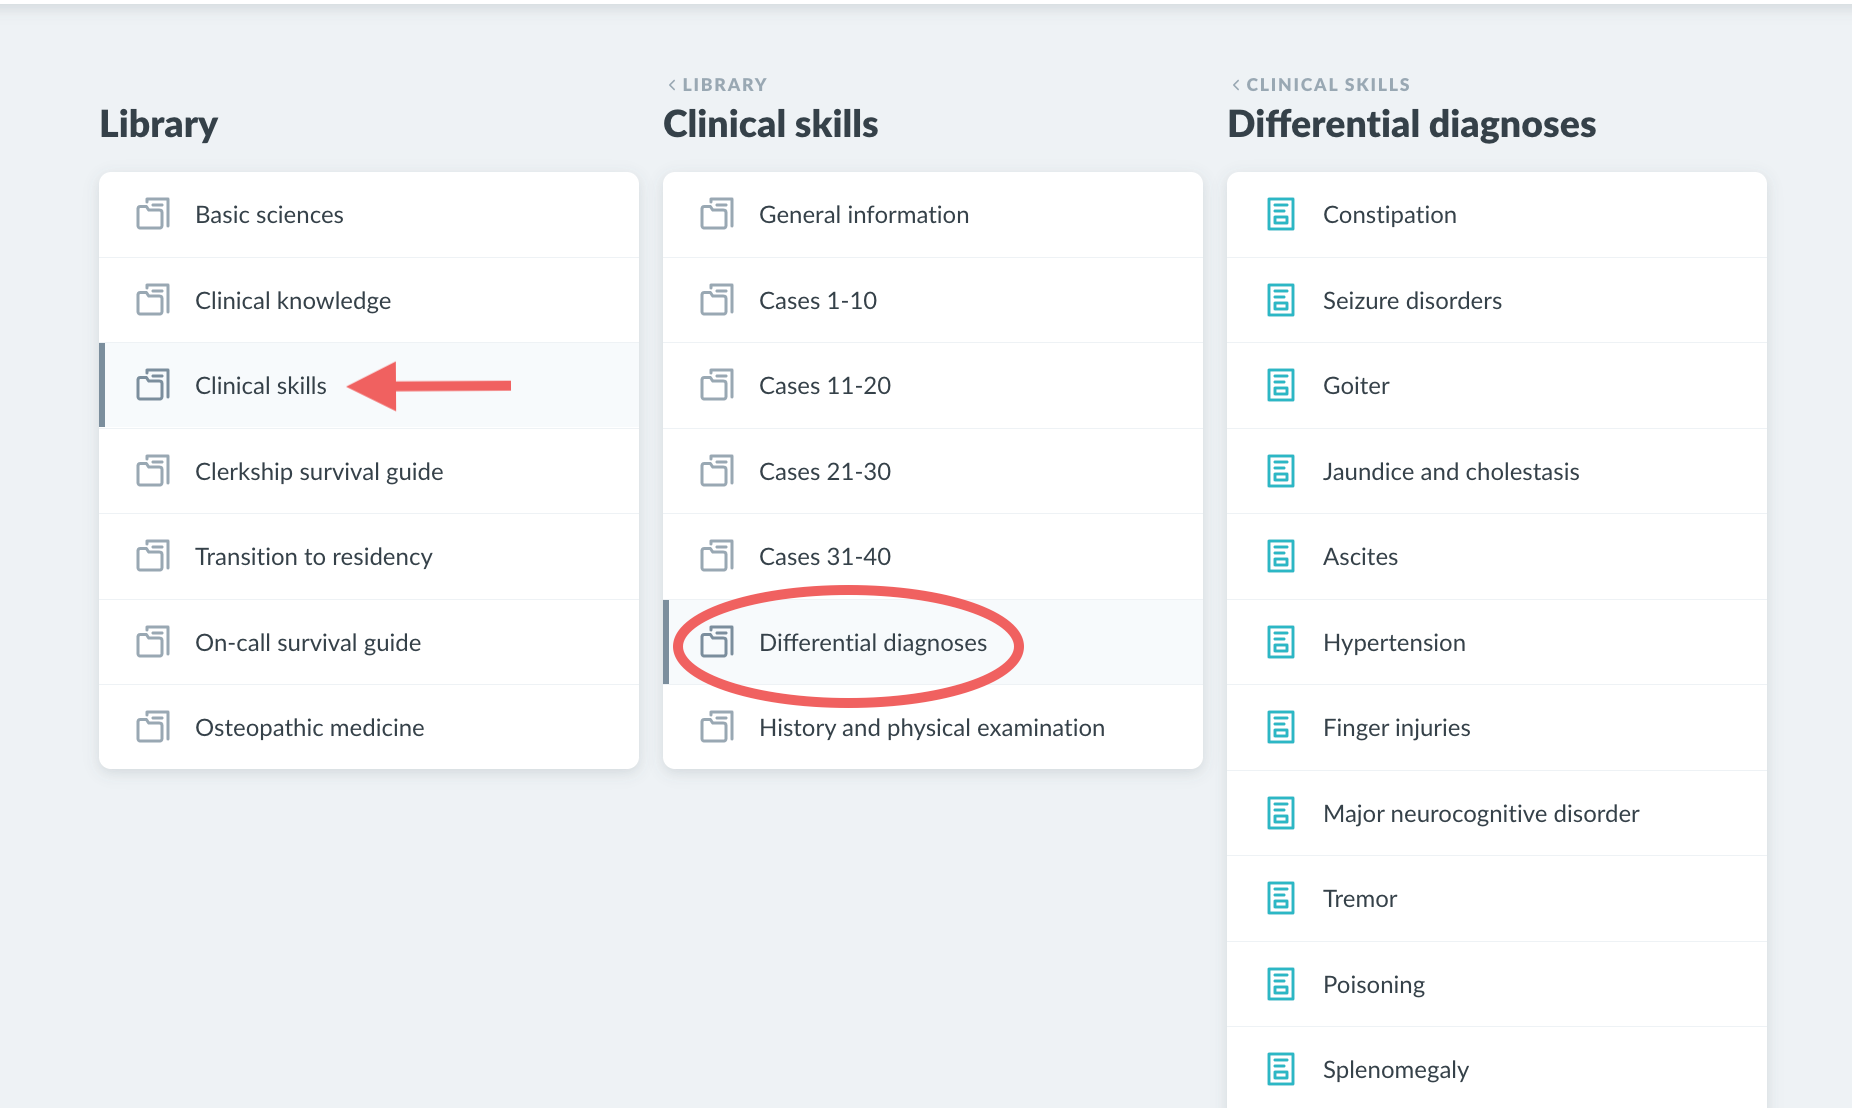This screenshot has width=1852, height=1108.
Task: Open the Goiter article
Action: (1497, 386)
